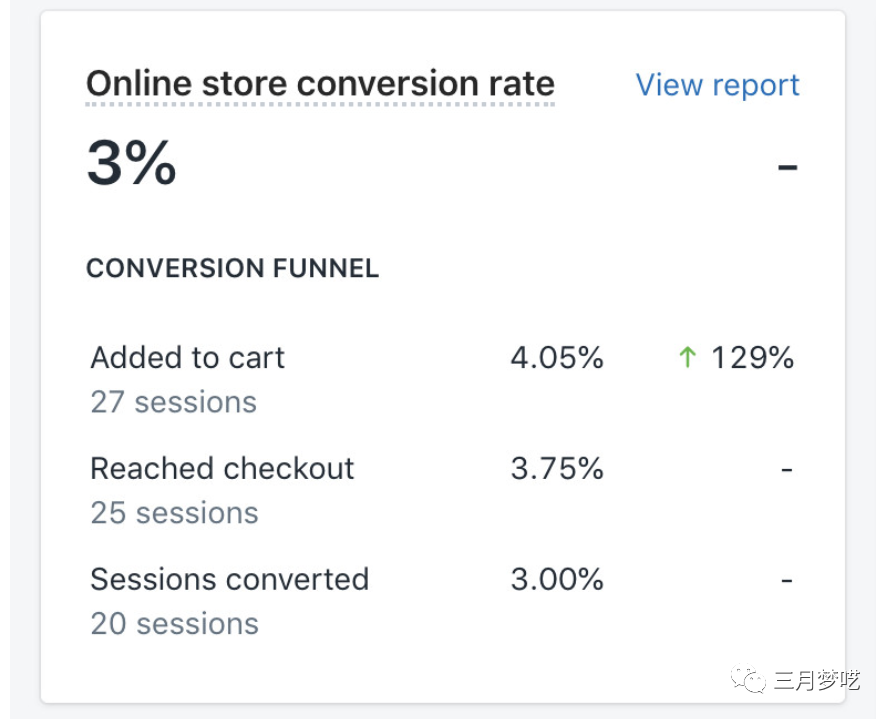Open the View report link
Image resolution: width=889 pixels, height=719 pixels.
717,85
